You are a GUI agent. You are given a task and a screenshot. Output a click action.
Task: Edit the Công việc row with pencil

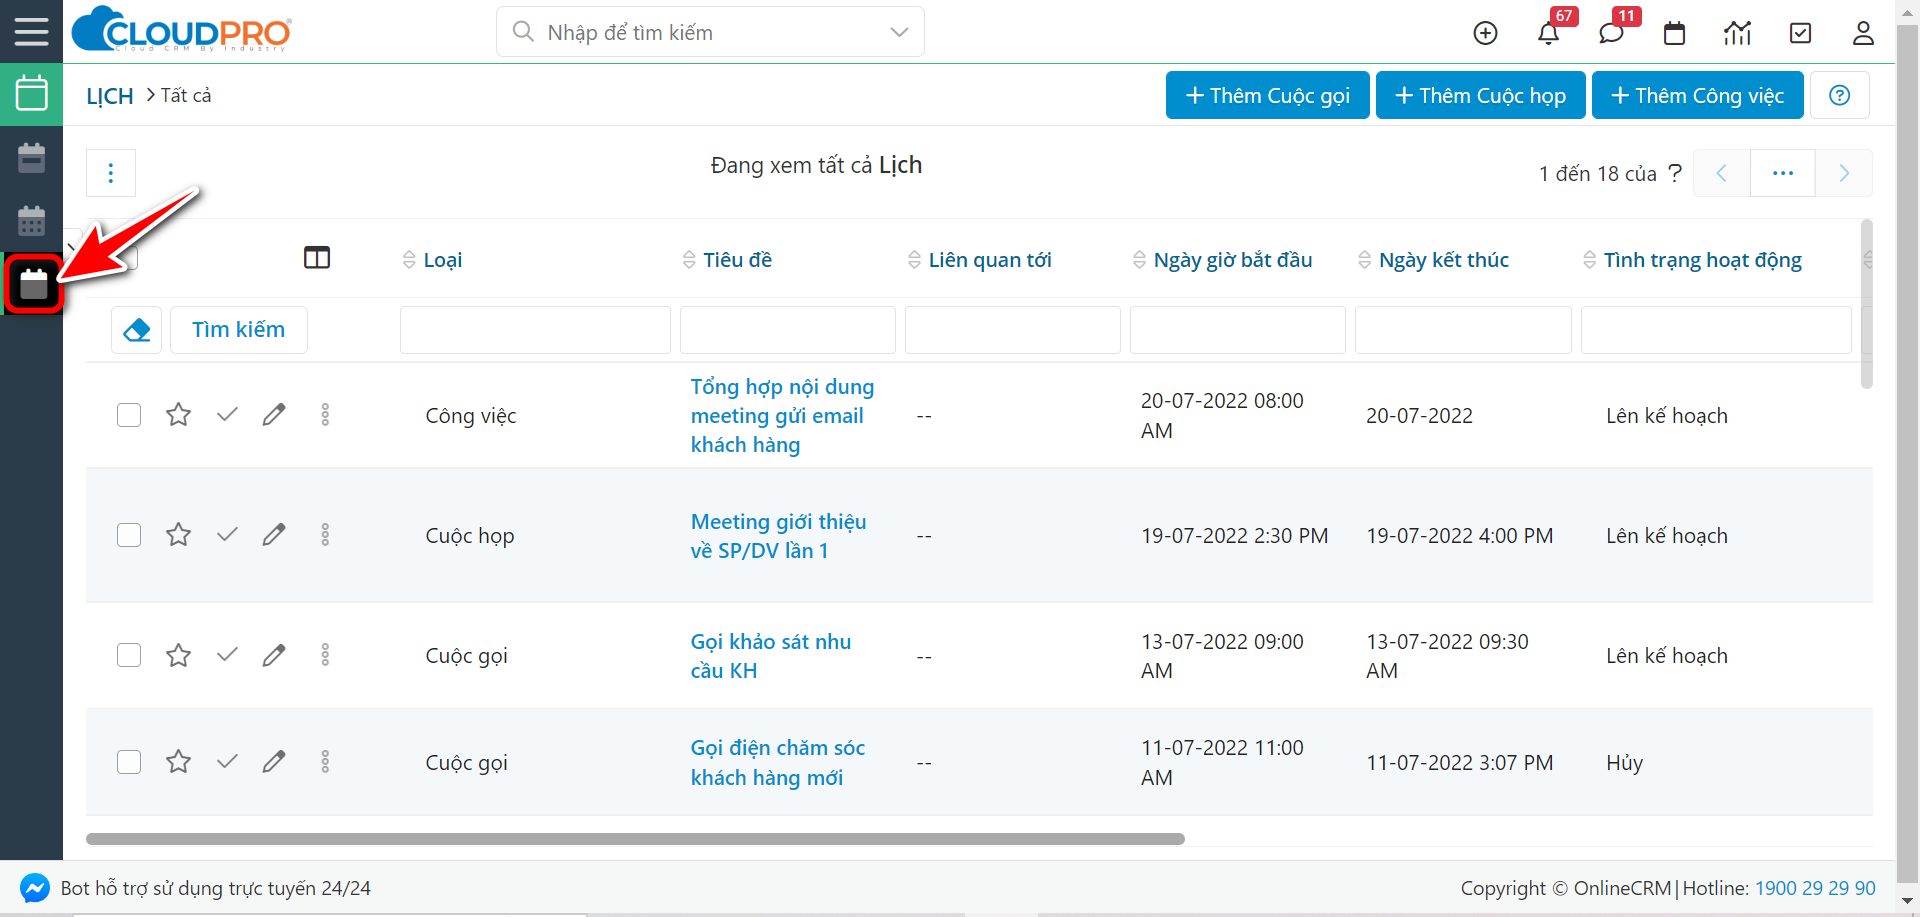click(274, 415)
